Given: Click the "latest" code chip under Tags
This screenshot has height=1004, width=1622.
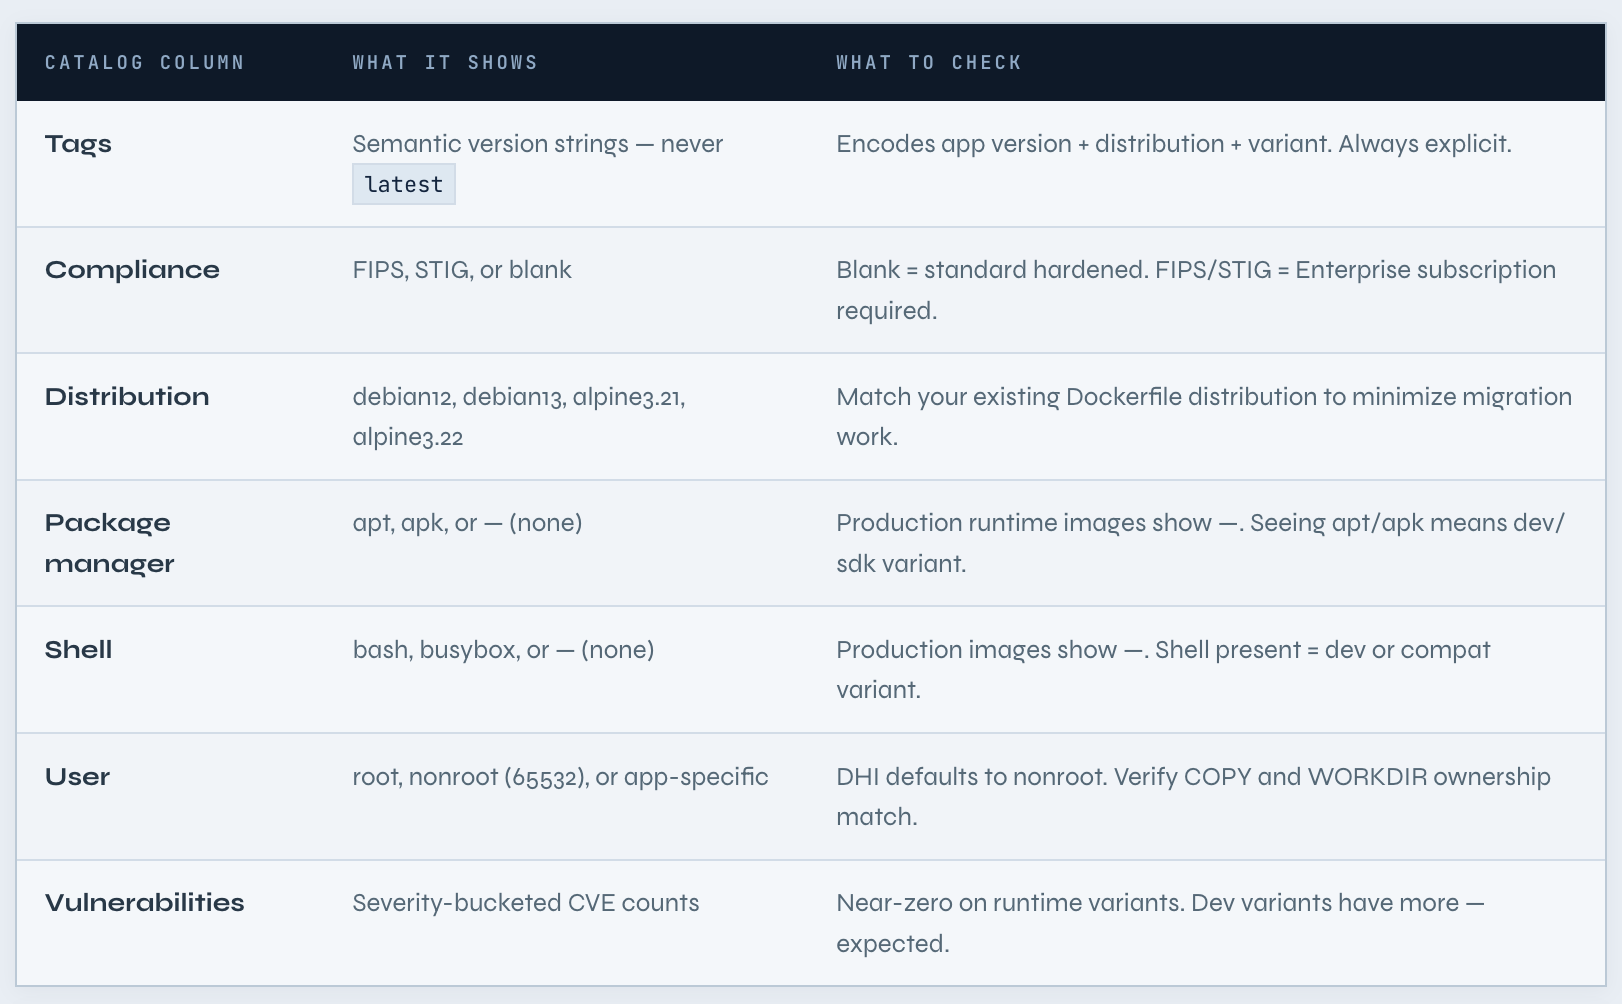Looking at the screenshot, I should [x=403, y=184].
